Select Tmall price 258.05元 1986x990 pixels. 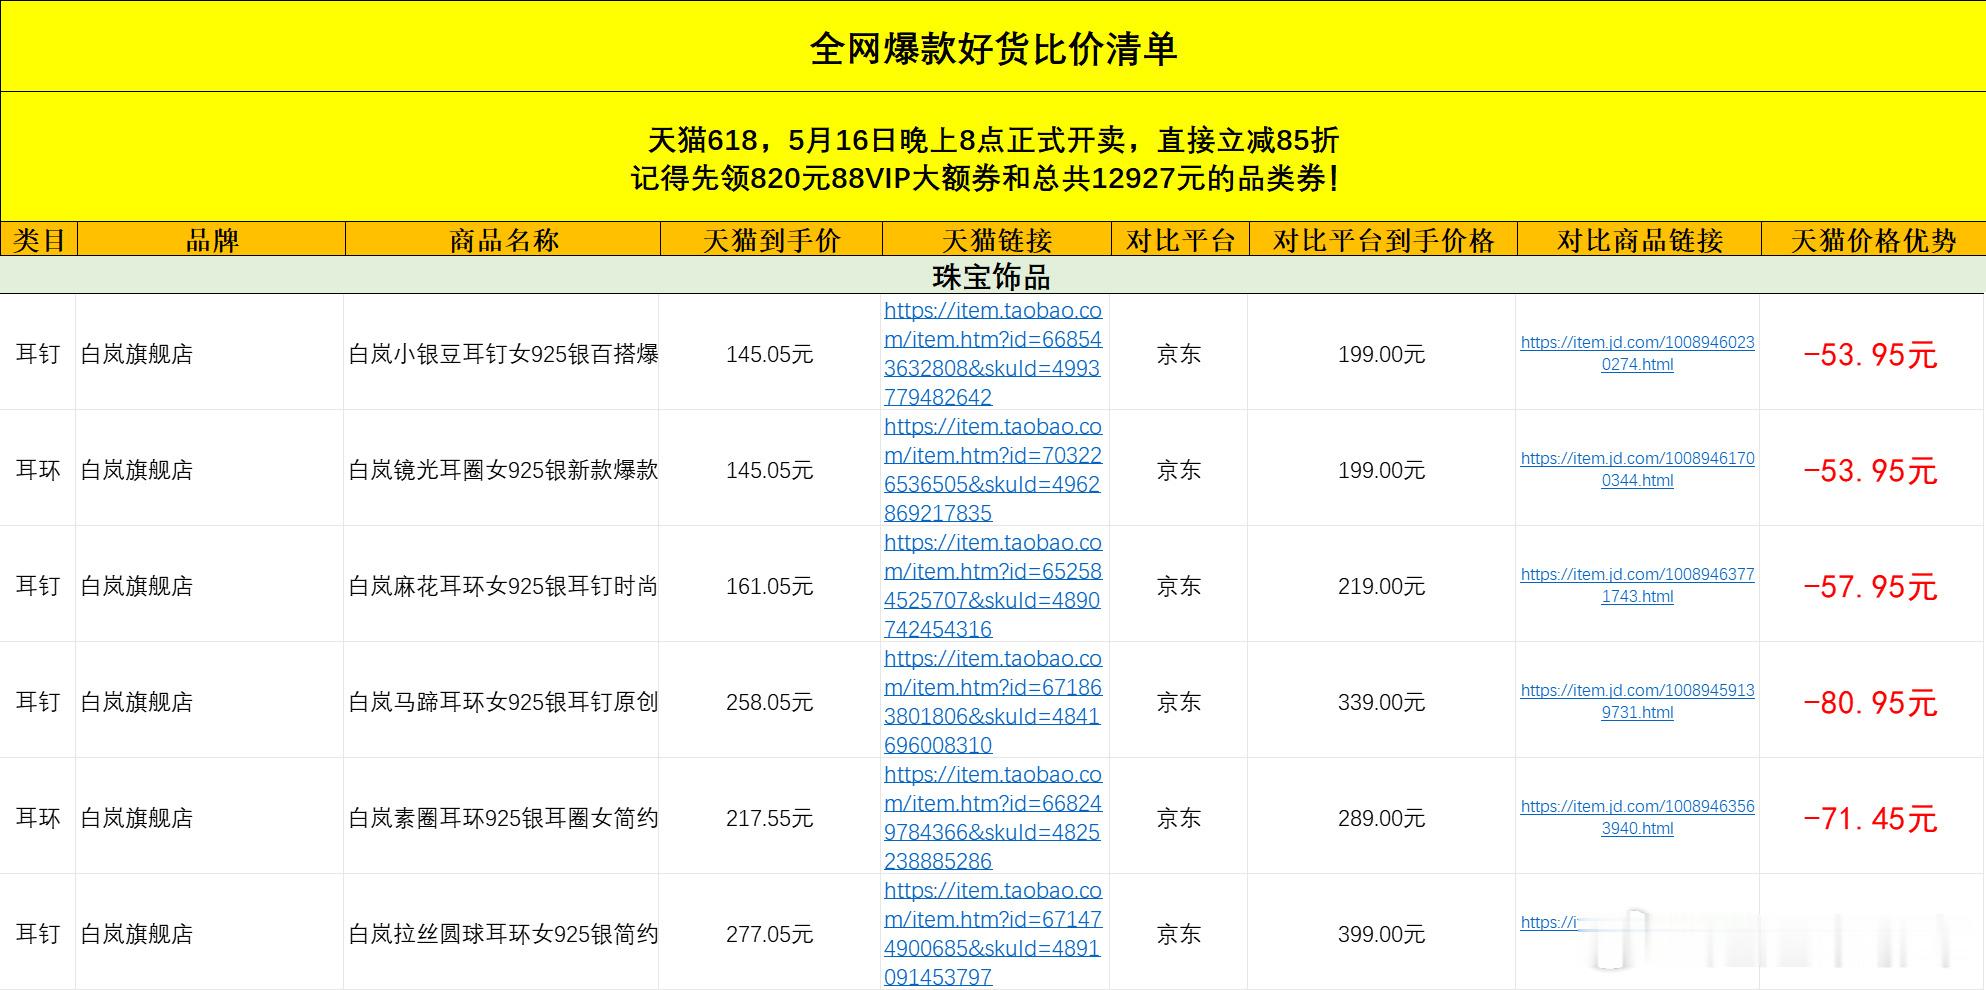tap(769, 702)
